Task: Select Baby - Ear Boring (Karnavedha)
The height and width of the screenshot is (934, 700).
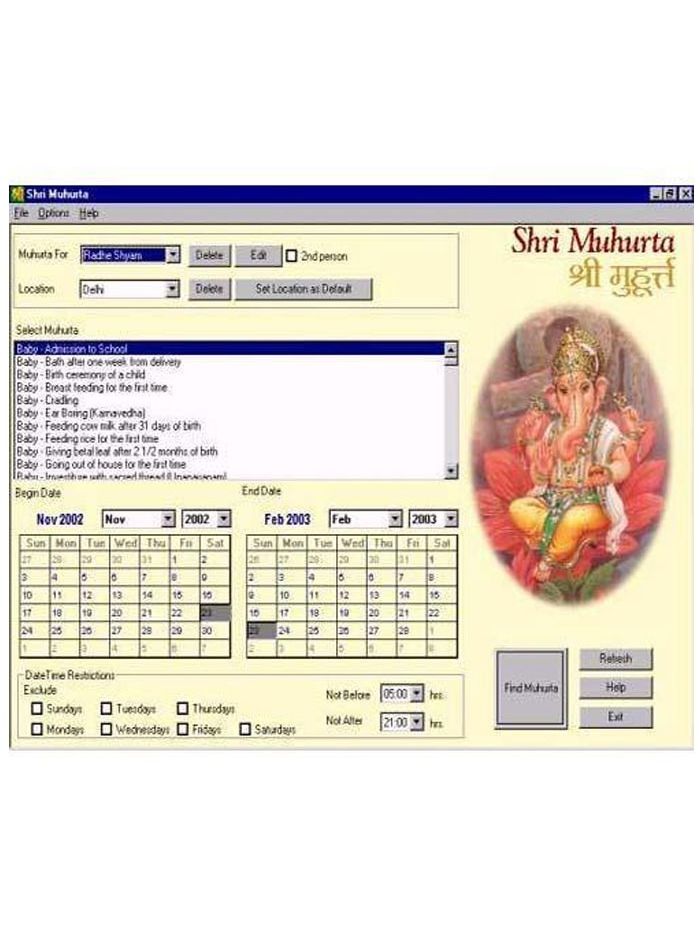Action: [229, 413]
